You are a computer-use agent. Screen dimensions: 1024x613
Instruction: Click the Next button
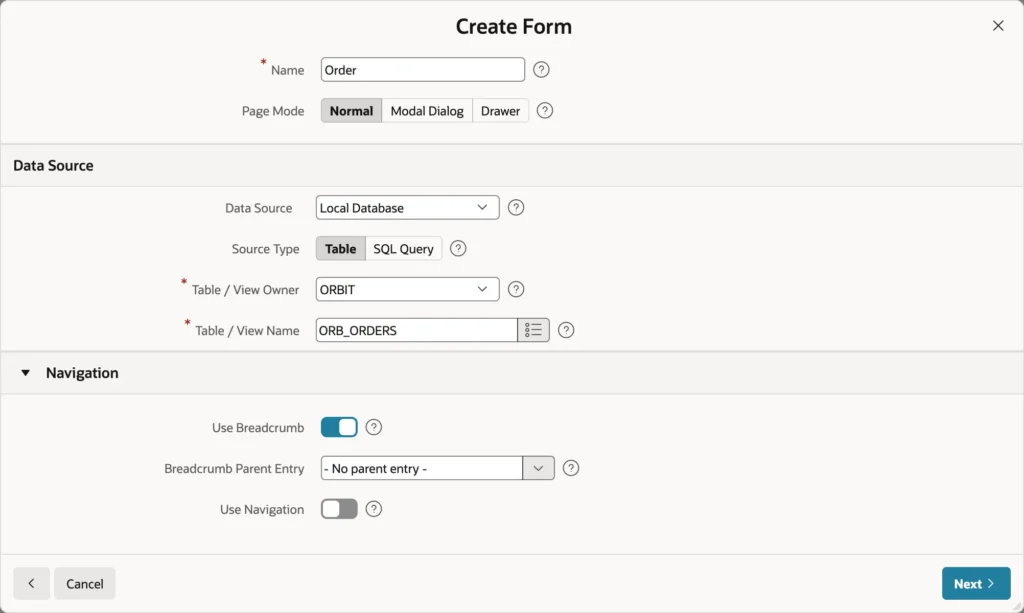tap(976, 584)
